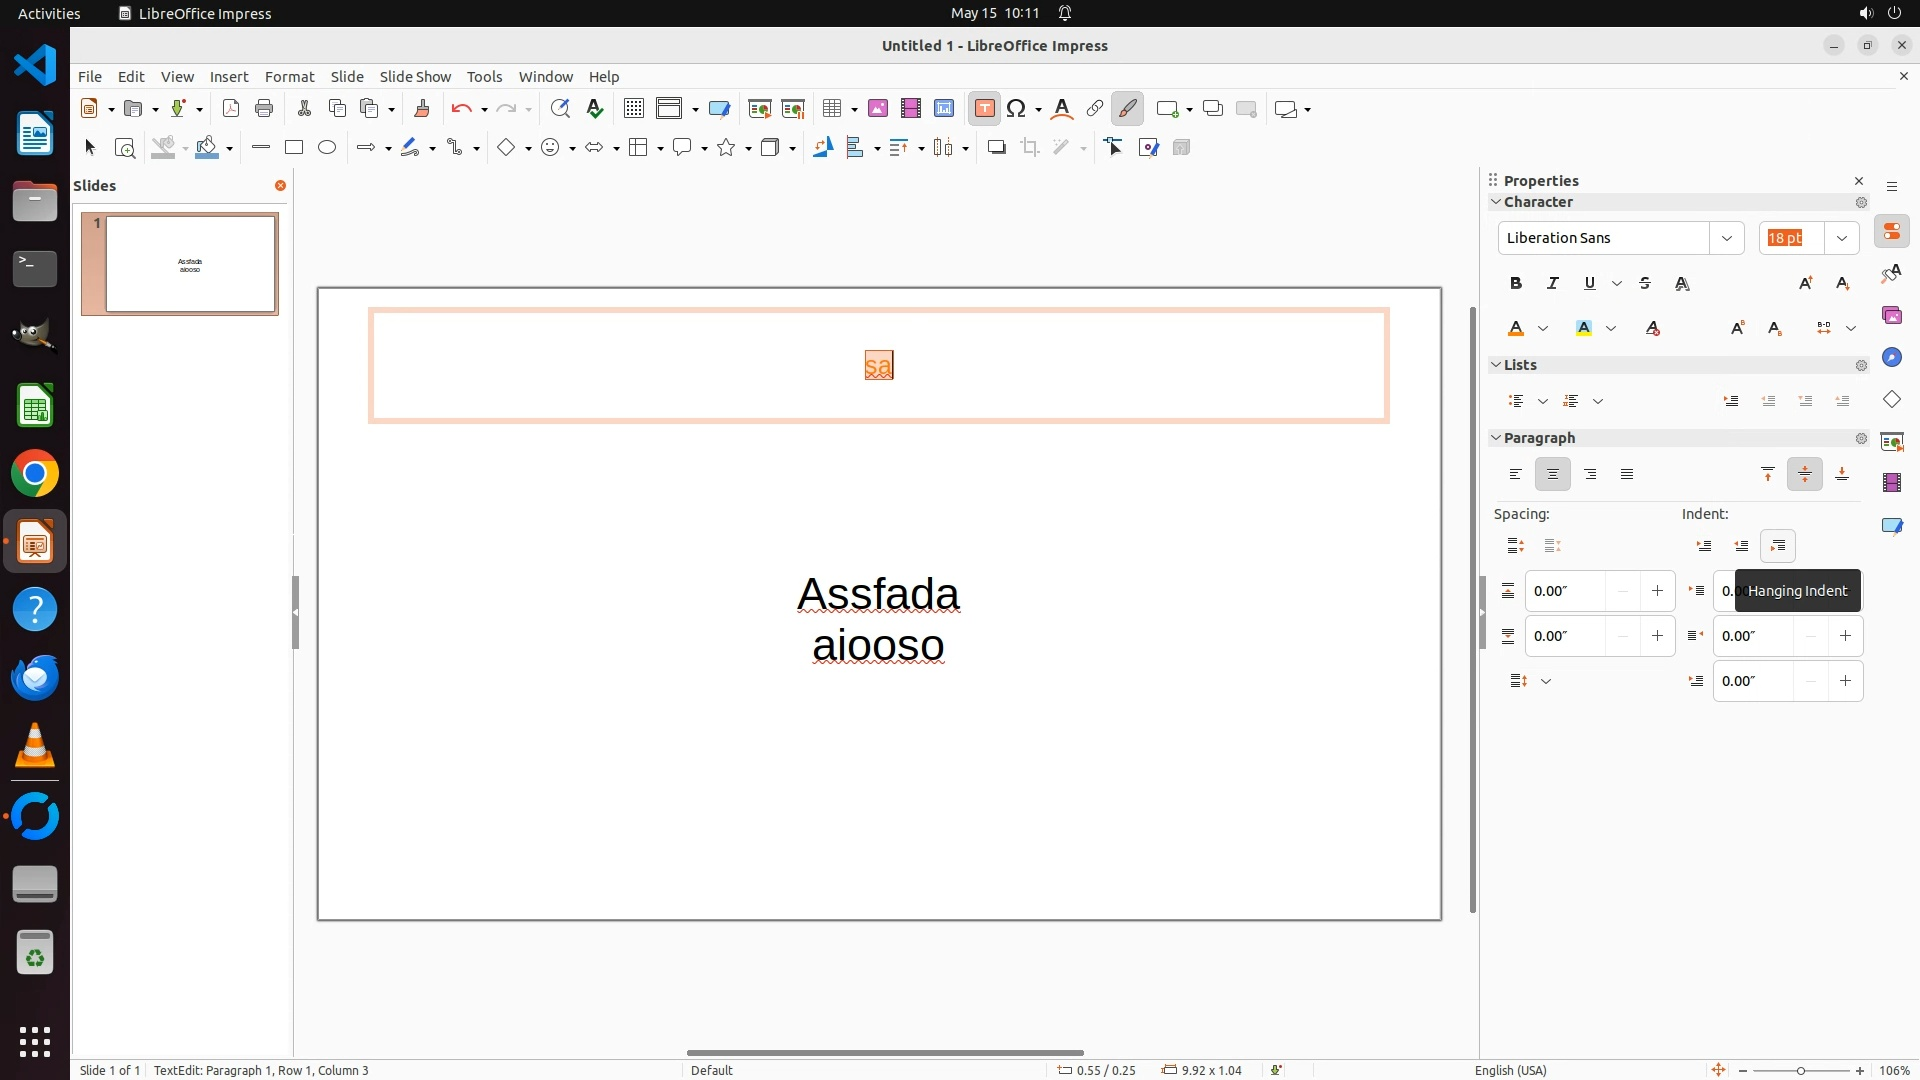Toggle the Display Grid icon
The width and height of the screenshot is (1920, 1080).
click(x=633, y=109)
